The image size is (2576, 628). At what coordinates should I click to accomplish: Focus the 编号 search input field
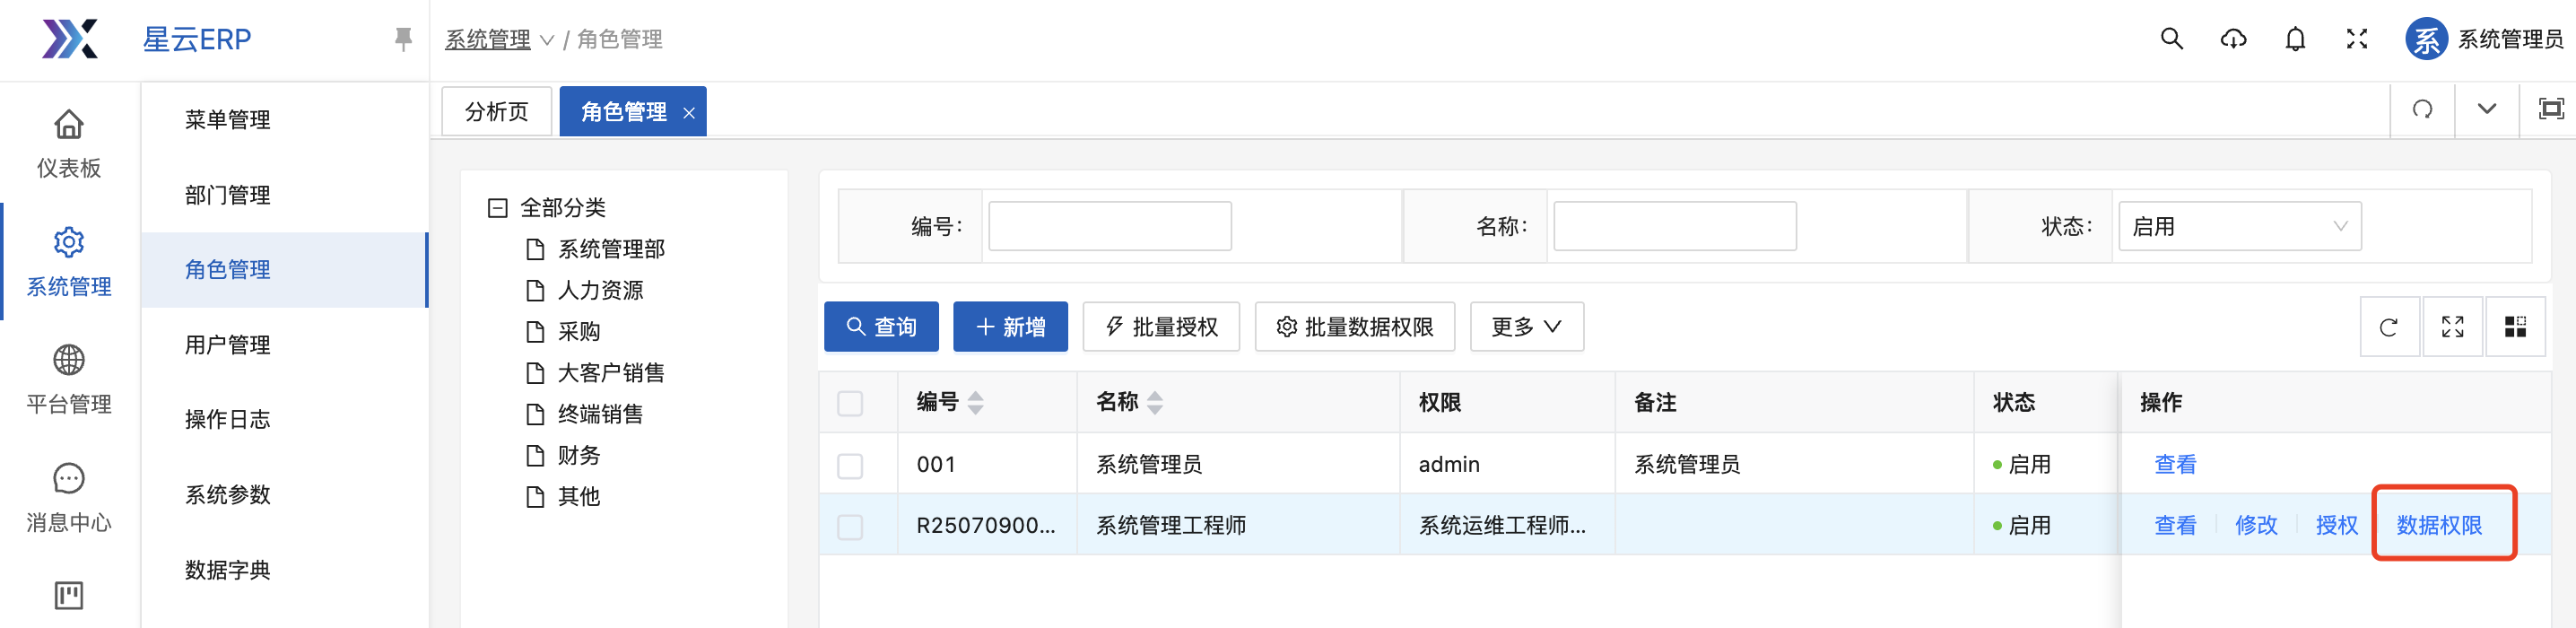[1109, 226]
